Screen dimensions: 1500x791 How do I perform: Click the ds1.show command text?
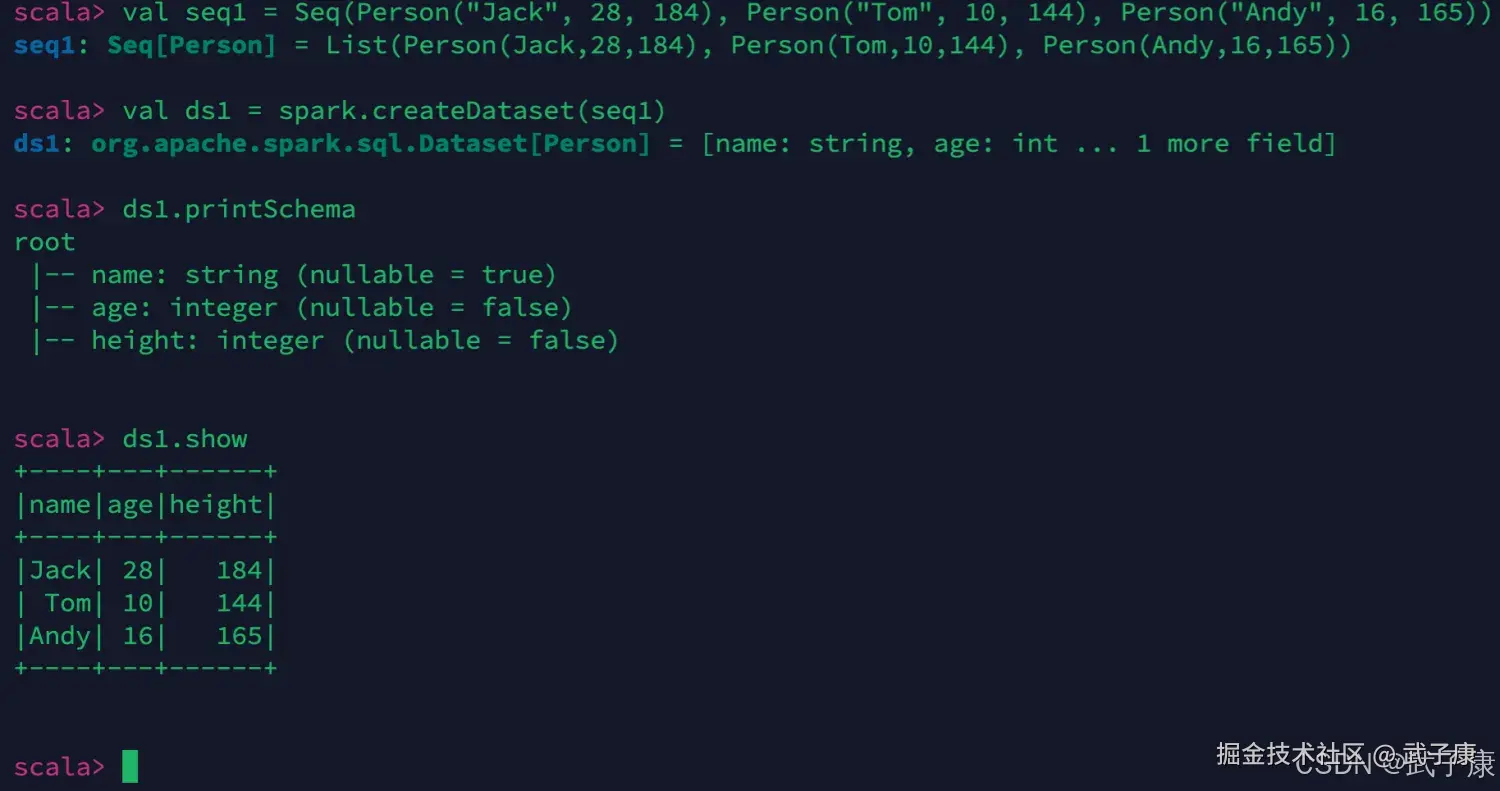click(185, 439)
